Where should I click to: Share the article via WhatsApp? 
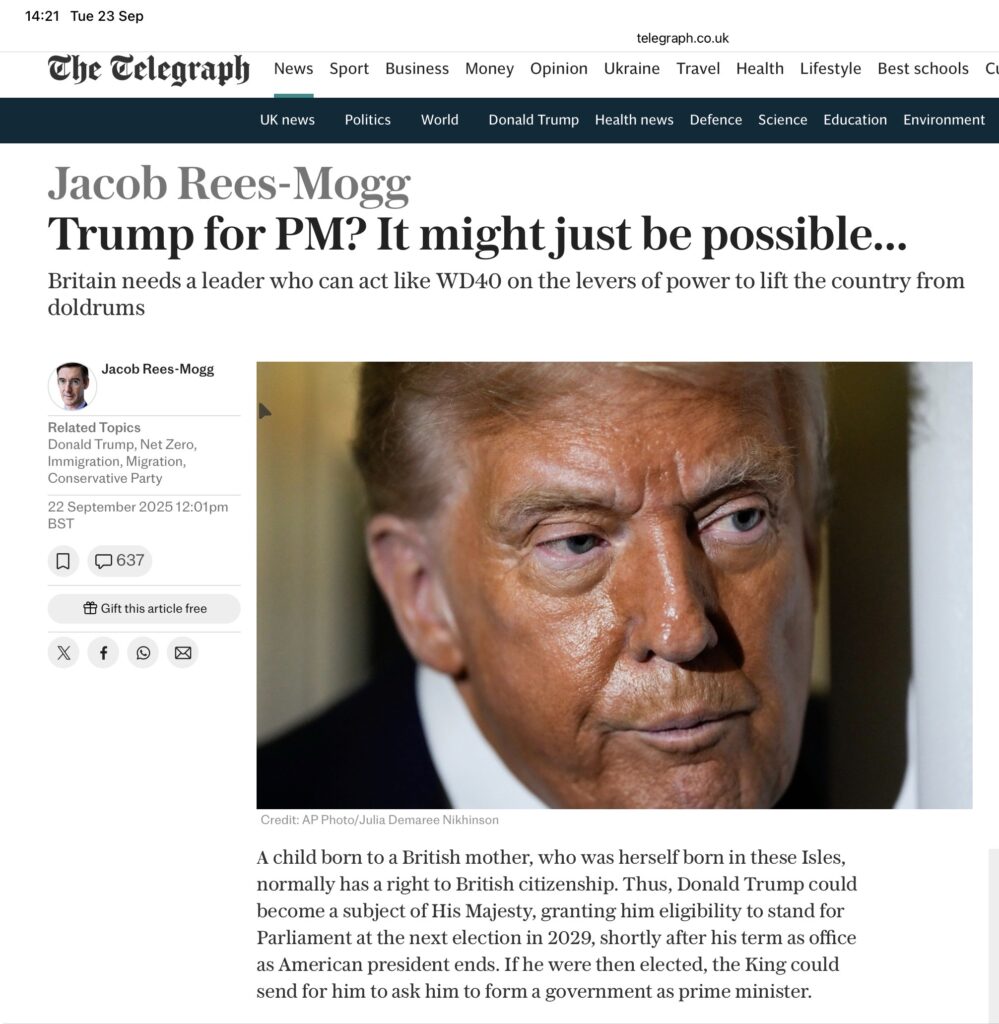(x=143, y=652)
